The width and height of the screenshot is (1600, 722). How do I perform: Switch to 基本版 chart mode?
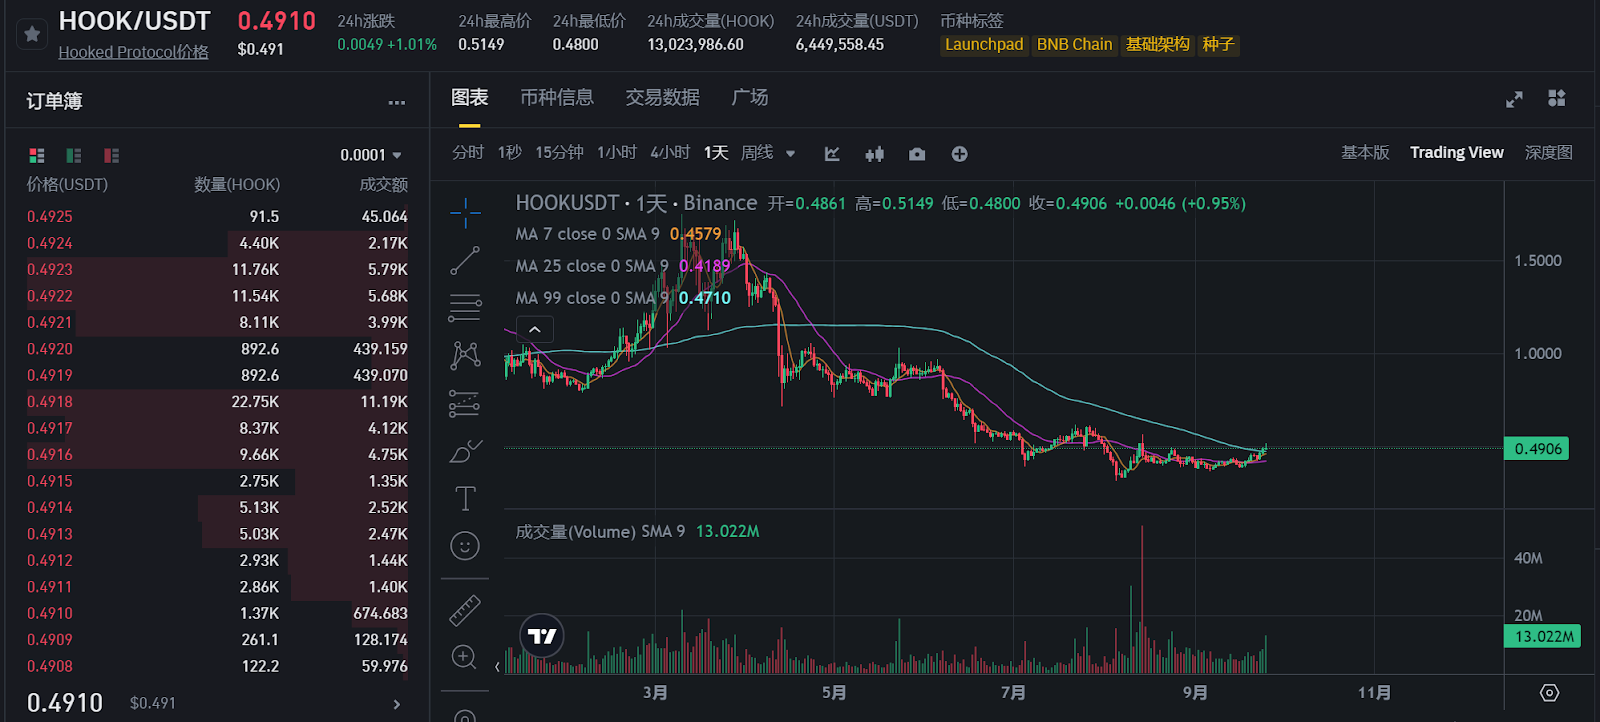pyautogui.click(x=1365, y=152)
